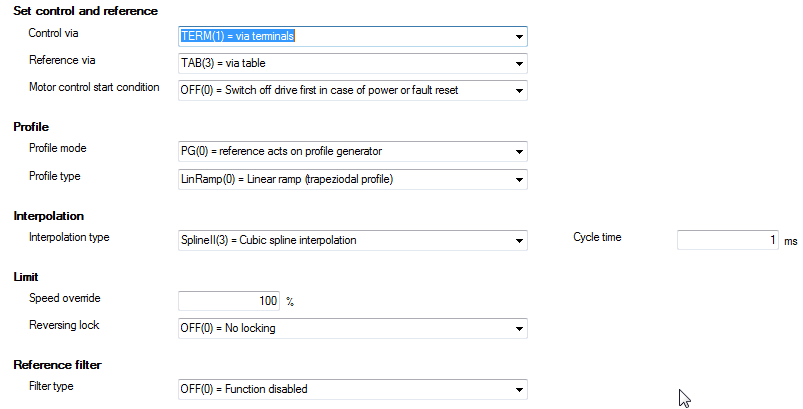This screenshot has width=803, height=409.
Task: Open the Control via dropdown arrow
Action: coord(519,37)
